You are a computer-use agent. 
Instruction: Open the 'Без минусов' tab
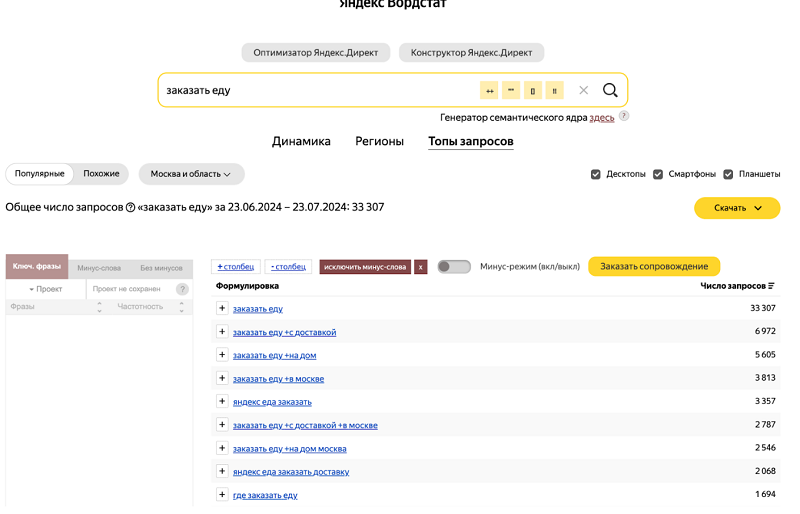point(161,268)
